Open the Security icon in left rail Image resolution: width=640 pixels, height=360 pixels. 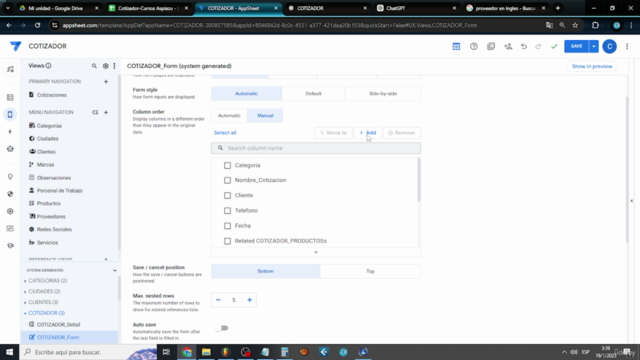click(10, 194)
